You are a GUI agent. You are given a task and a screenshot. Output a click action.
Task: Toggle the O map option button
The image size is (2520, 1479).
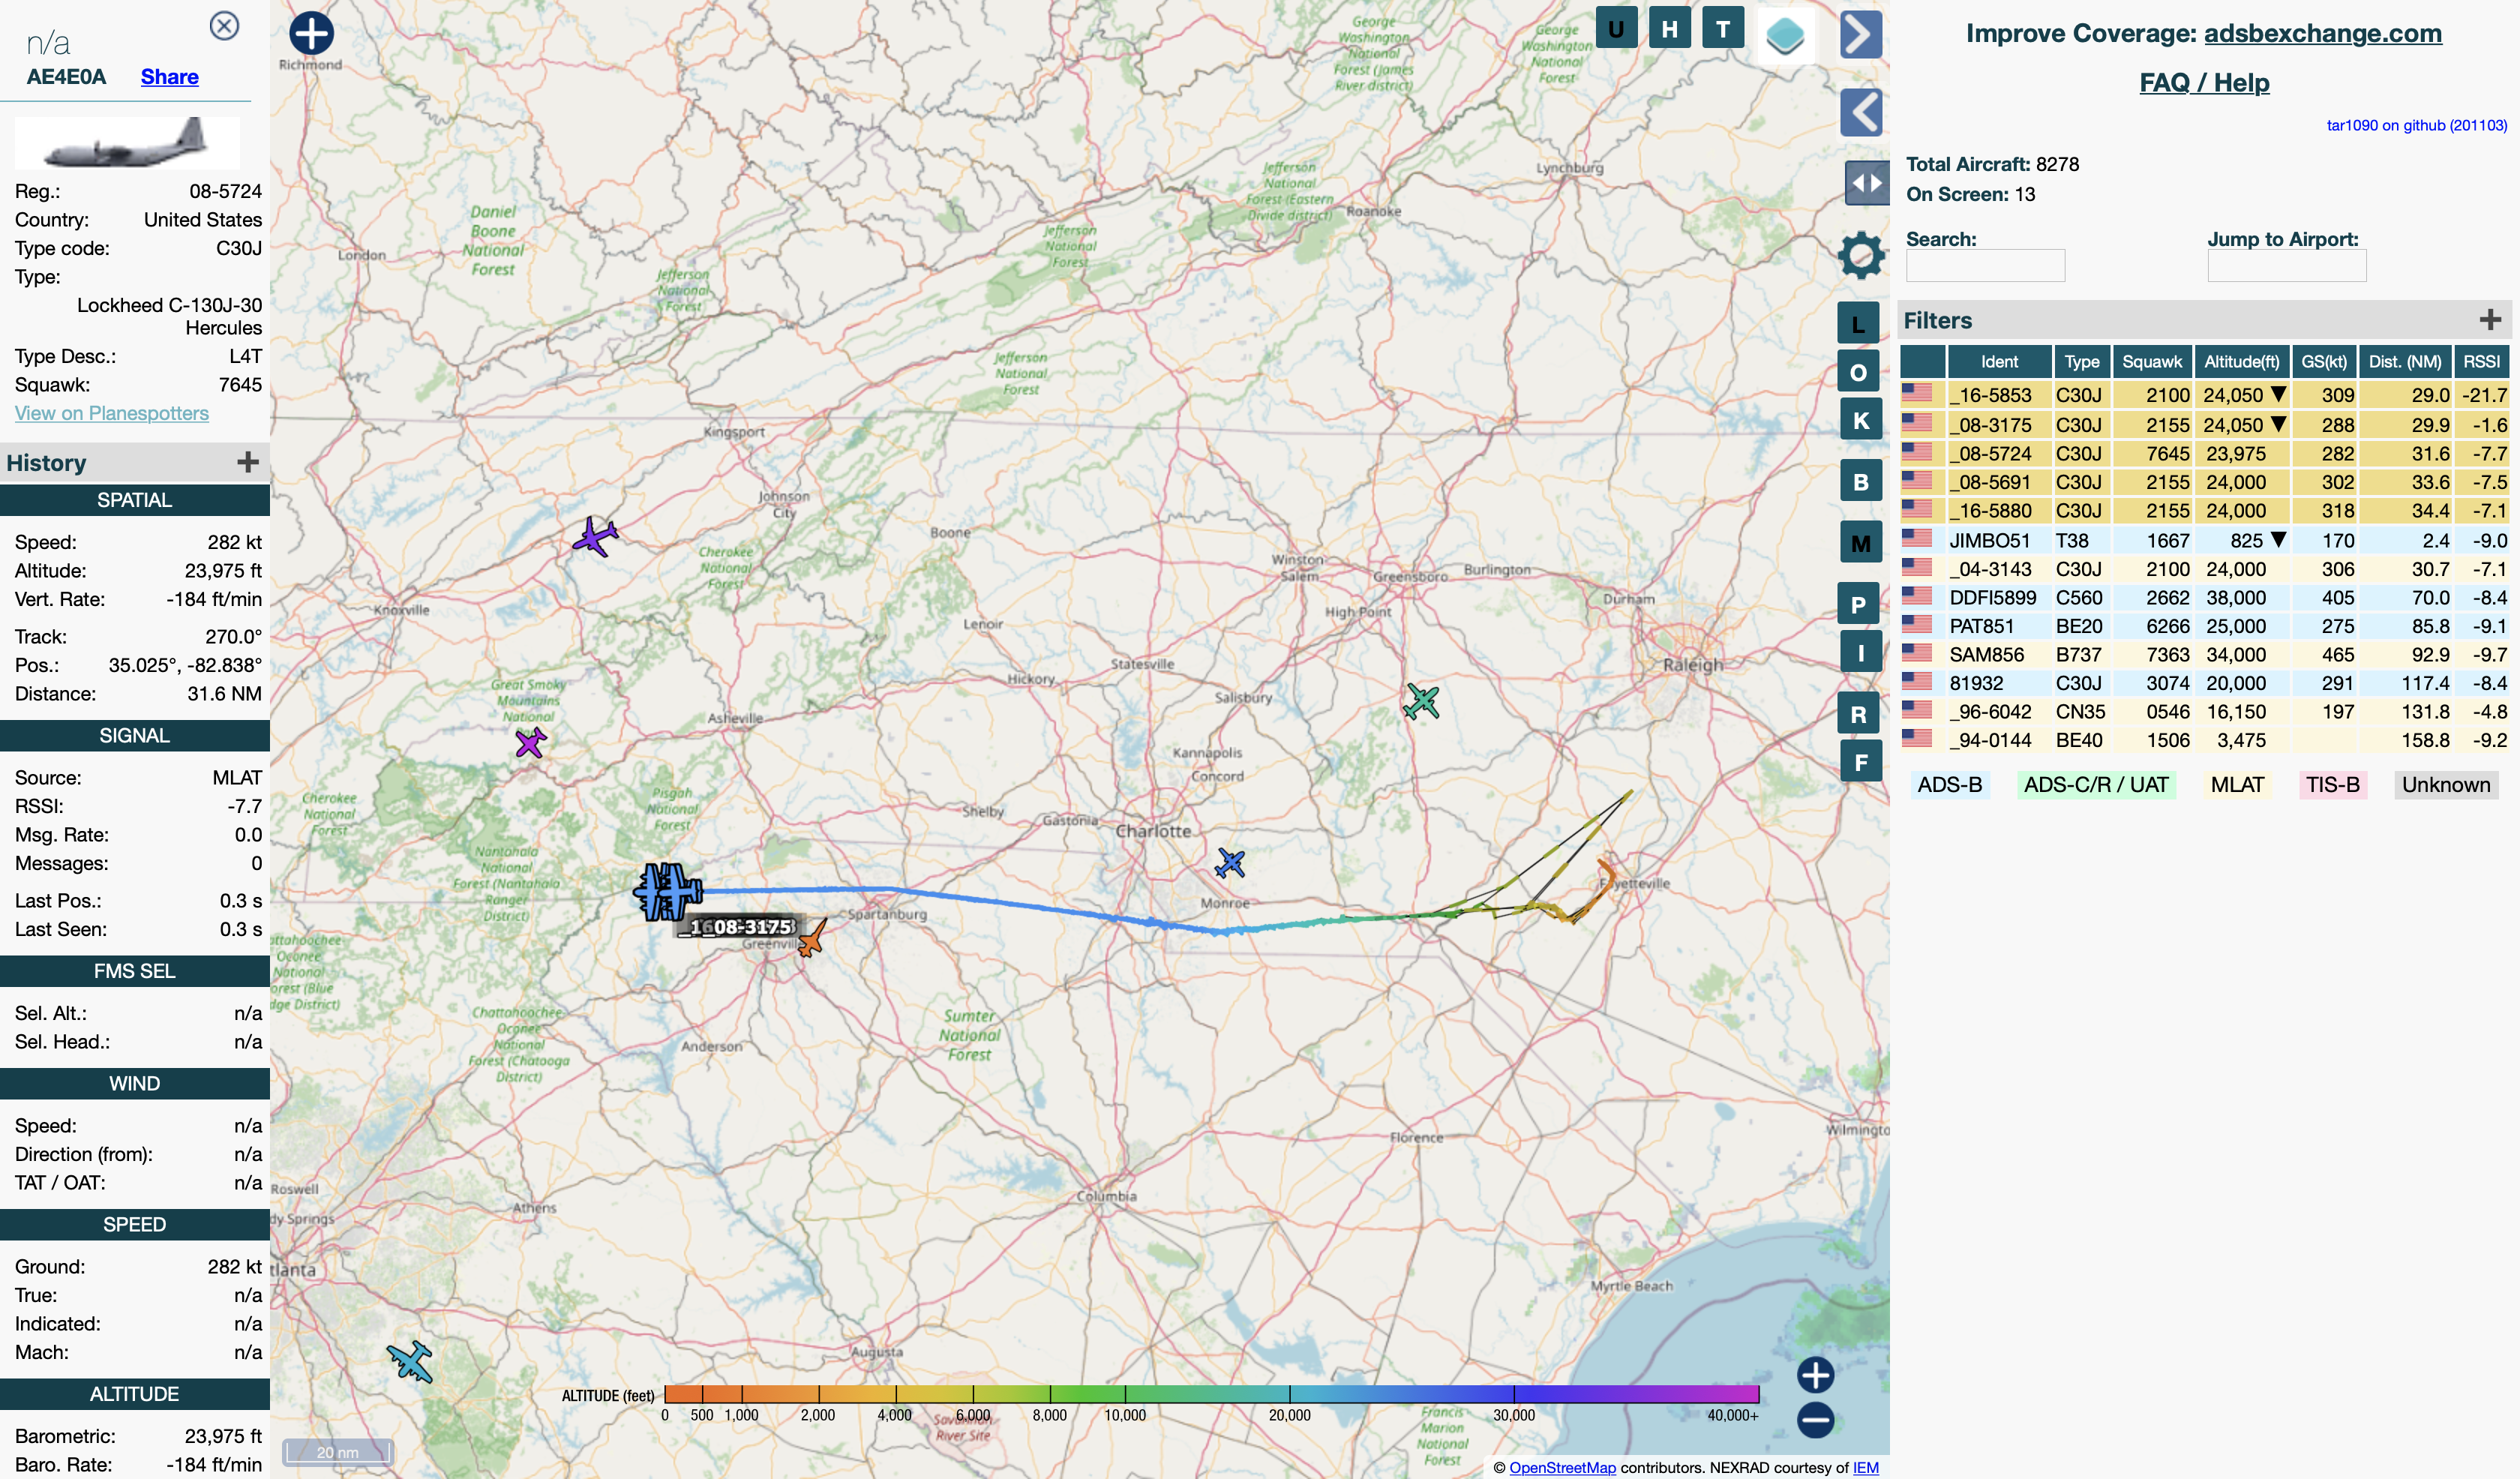[x=1858, y=372]
